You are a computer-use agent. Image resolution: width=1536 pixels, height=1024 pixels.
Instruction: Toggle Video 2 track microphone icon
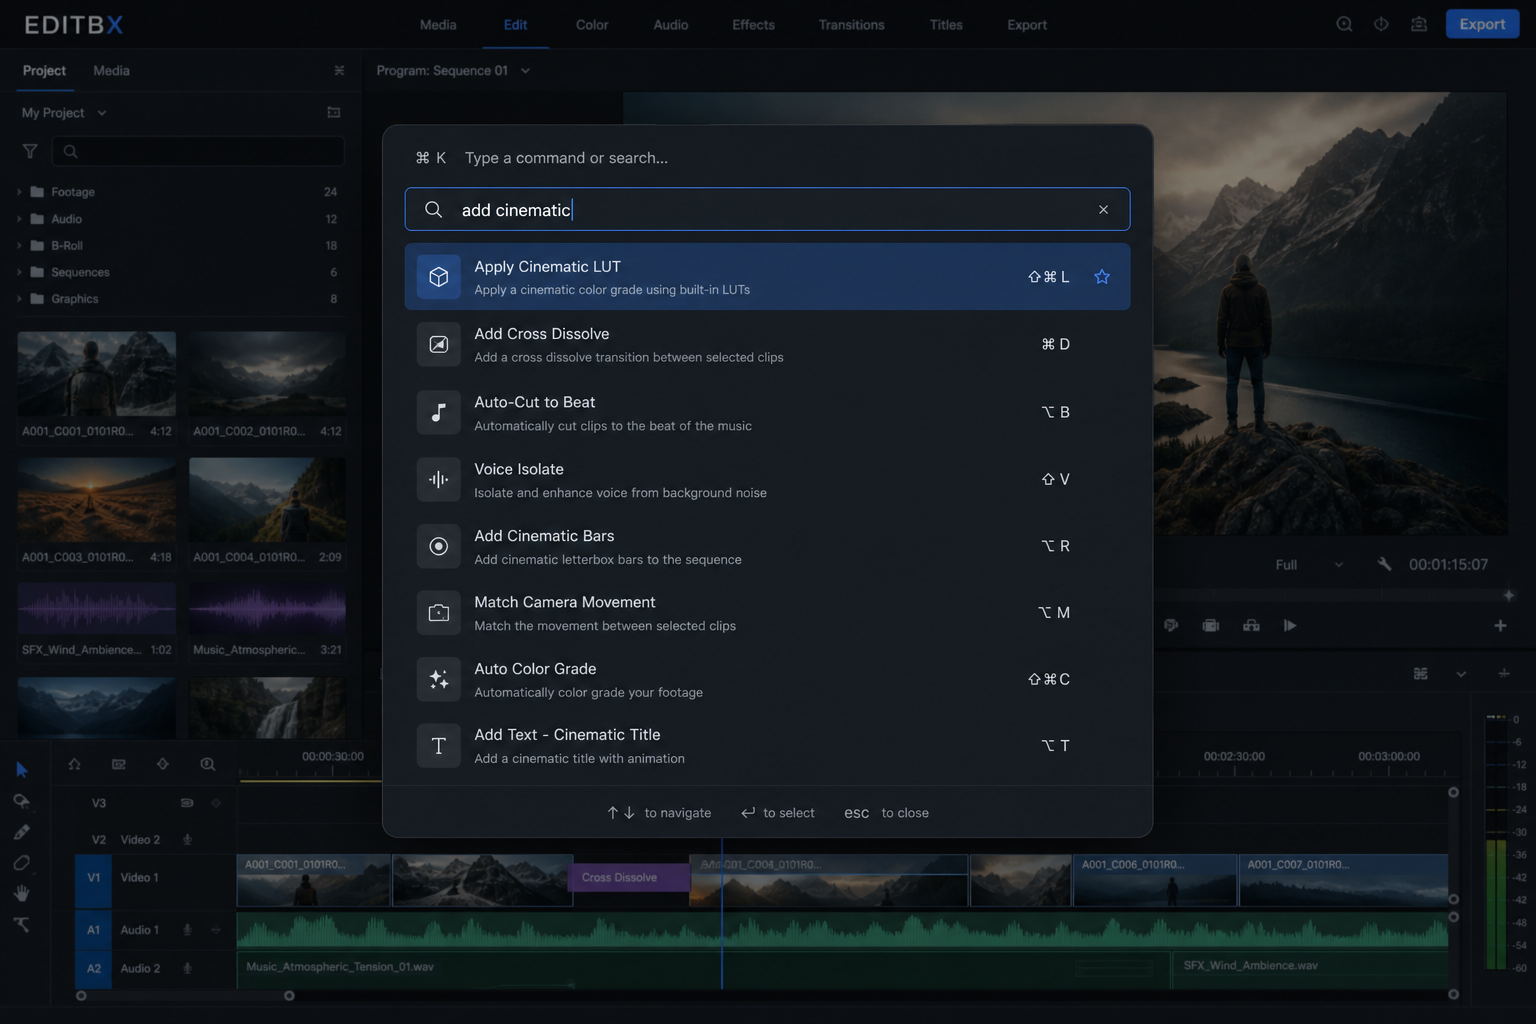187,840
